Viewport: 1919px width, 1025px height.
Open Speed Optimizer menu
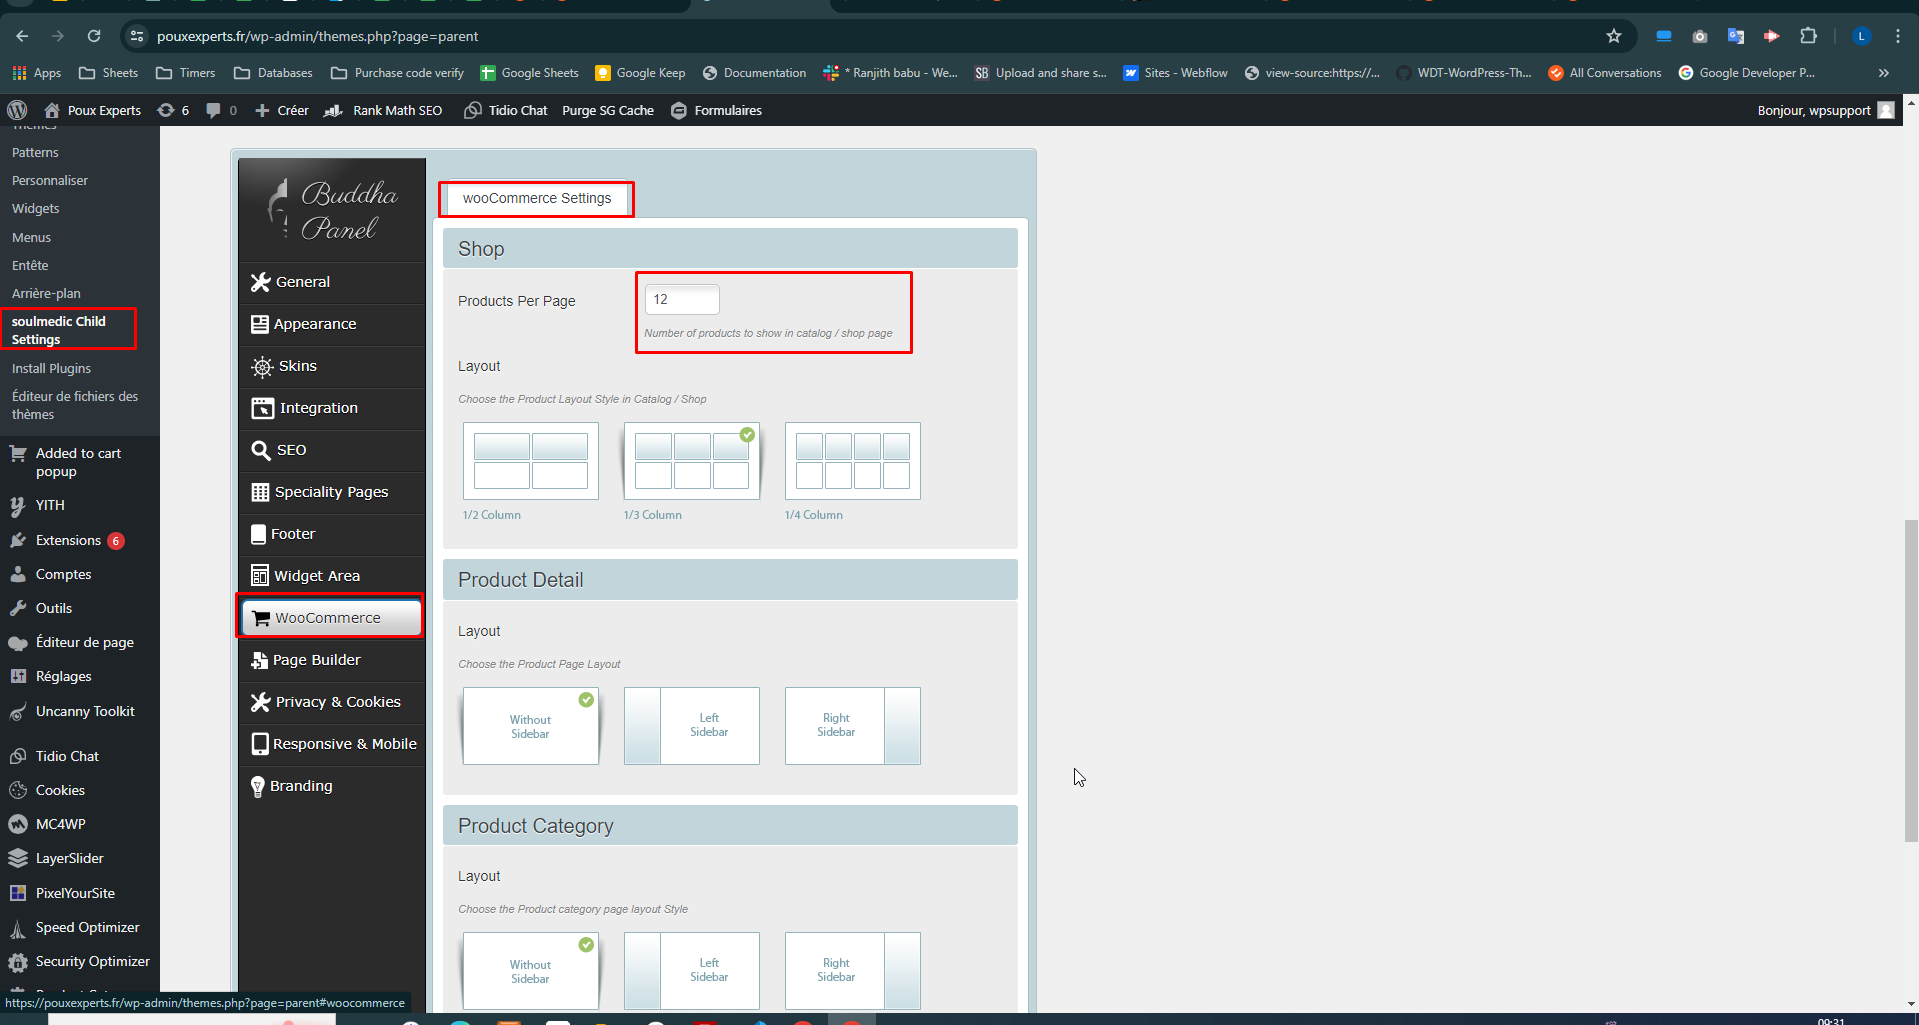click(x=87, y=927)
